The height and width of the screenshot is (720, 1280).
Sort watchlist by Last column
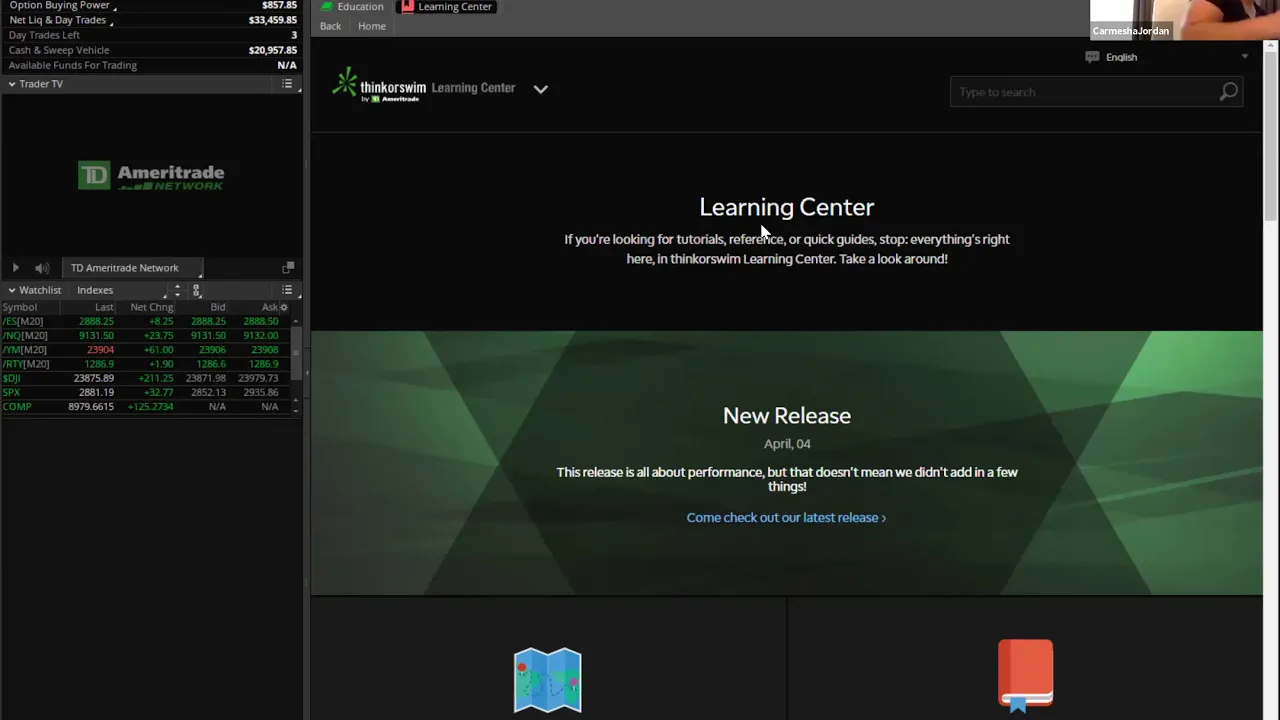pos(104,307)
